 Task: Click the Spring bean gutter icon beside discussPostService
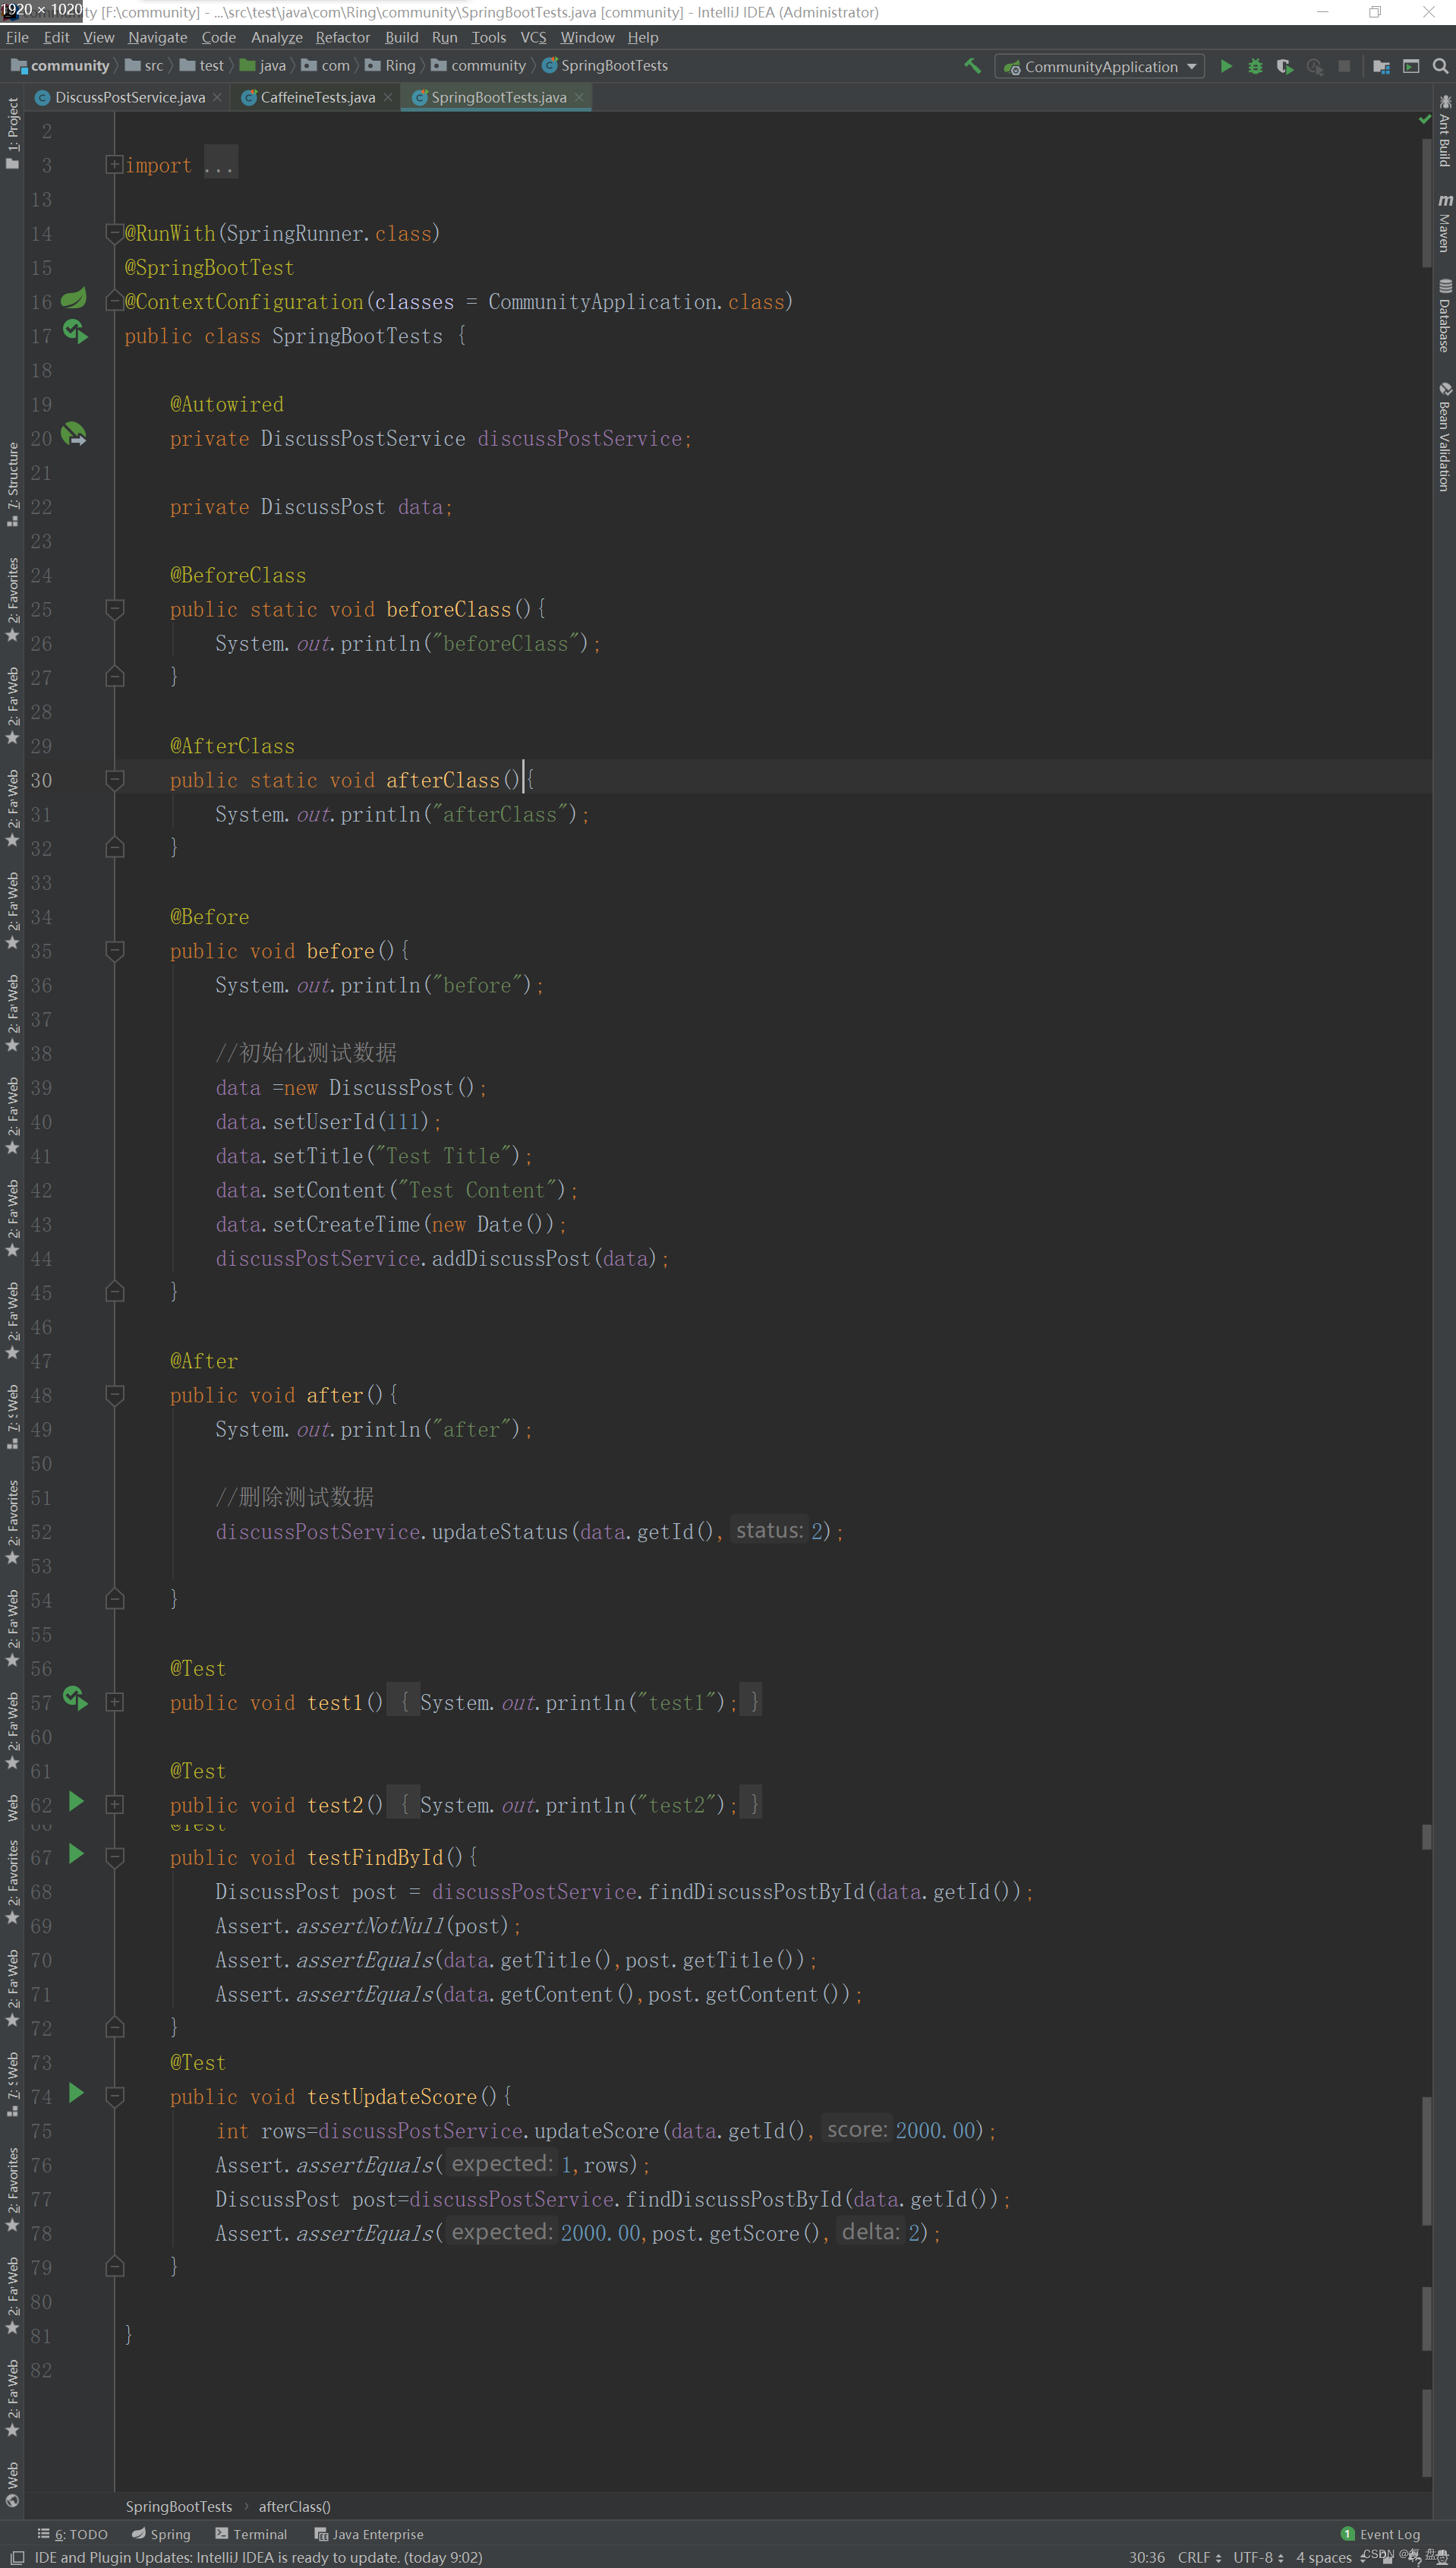point(74,435)
